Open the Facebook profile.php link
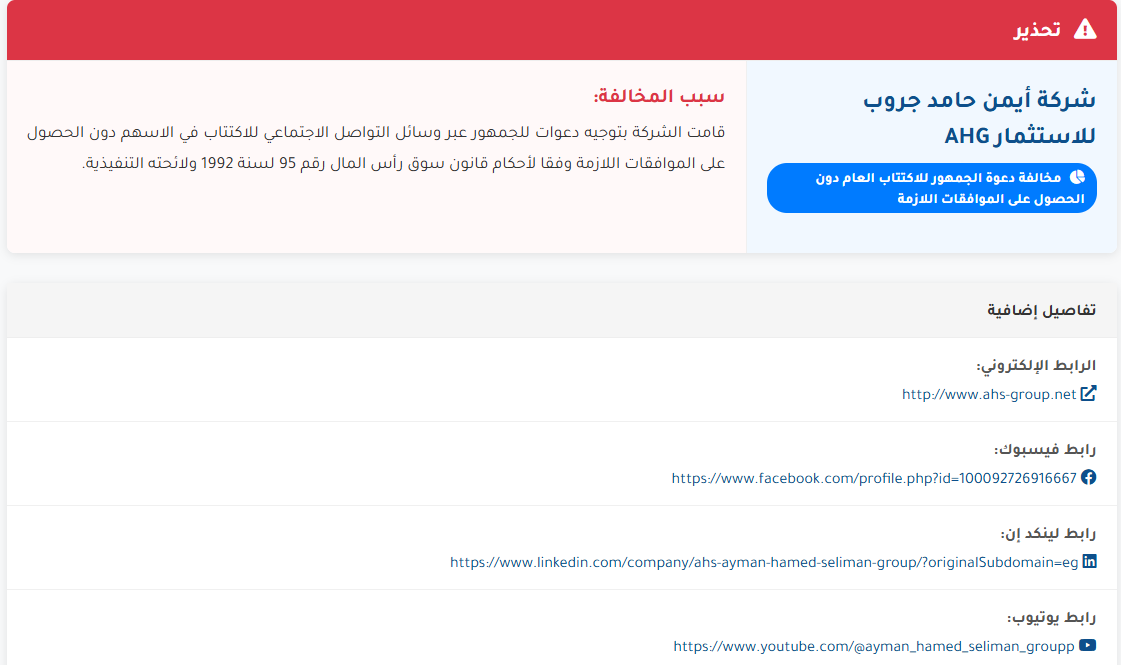Viewport: 1121px width, 665px height. click(874, 478)
